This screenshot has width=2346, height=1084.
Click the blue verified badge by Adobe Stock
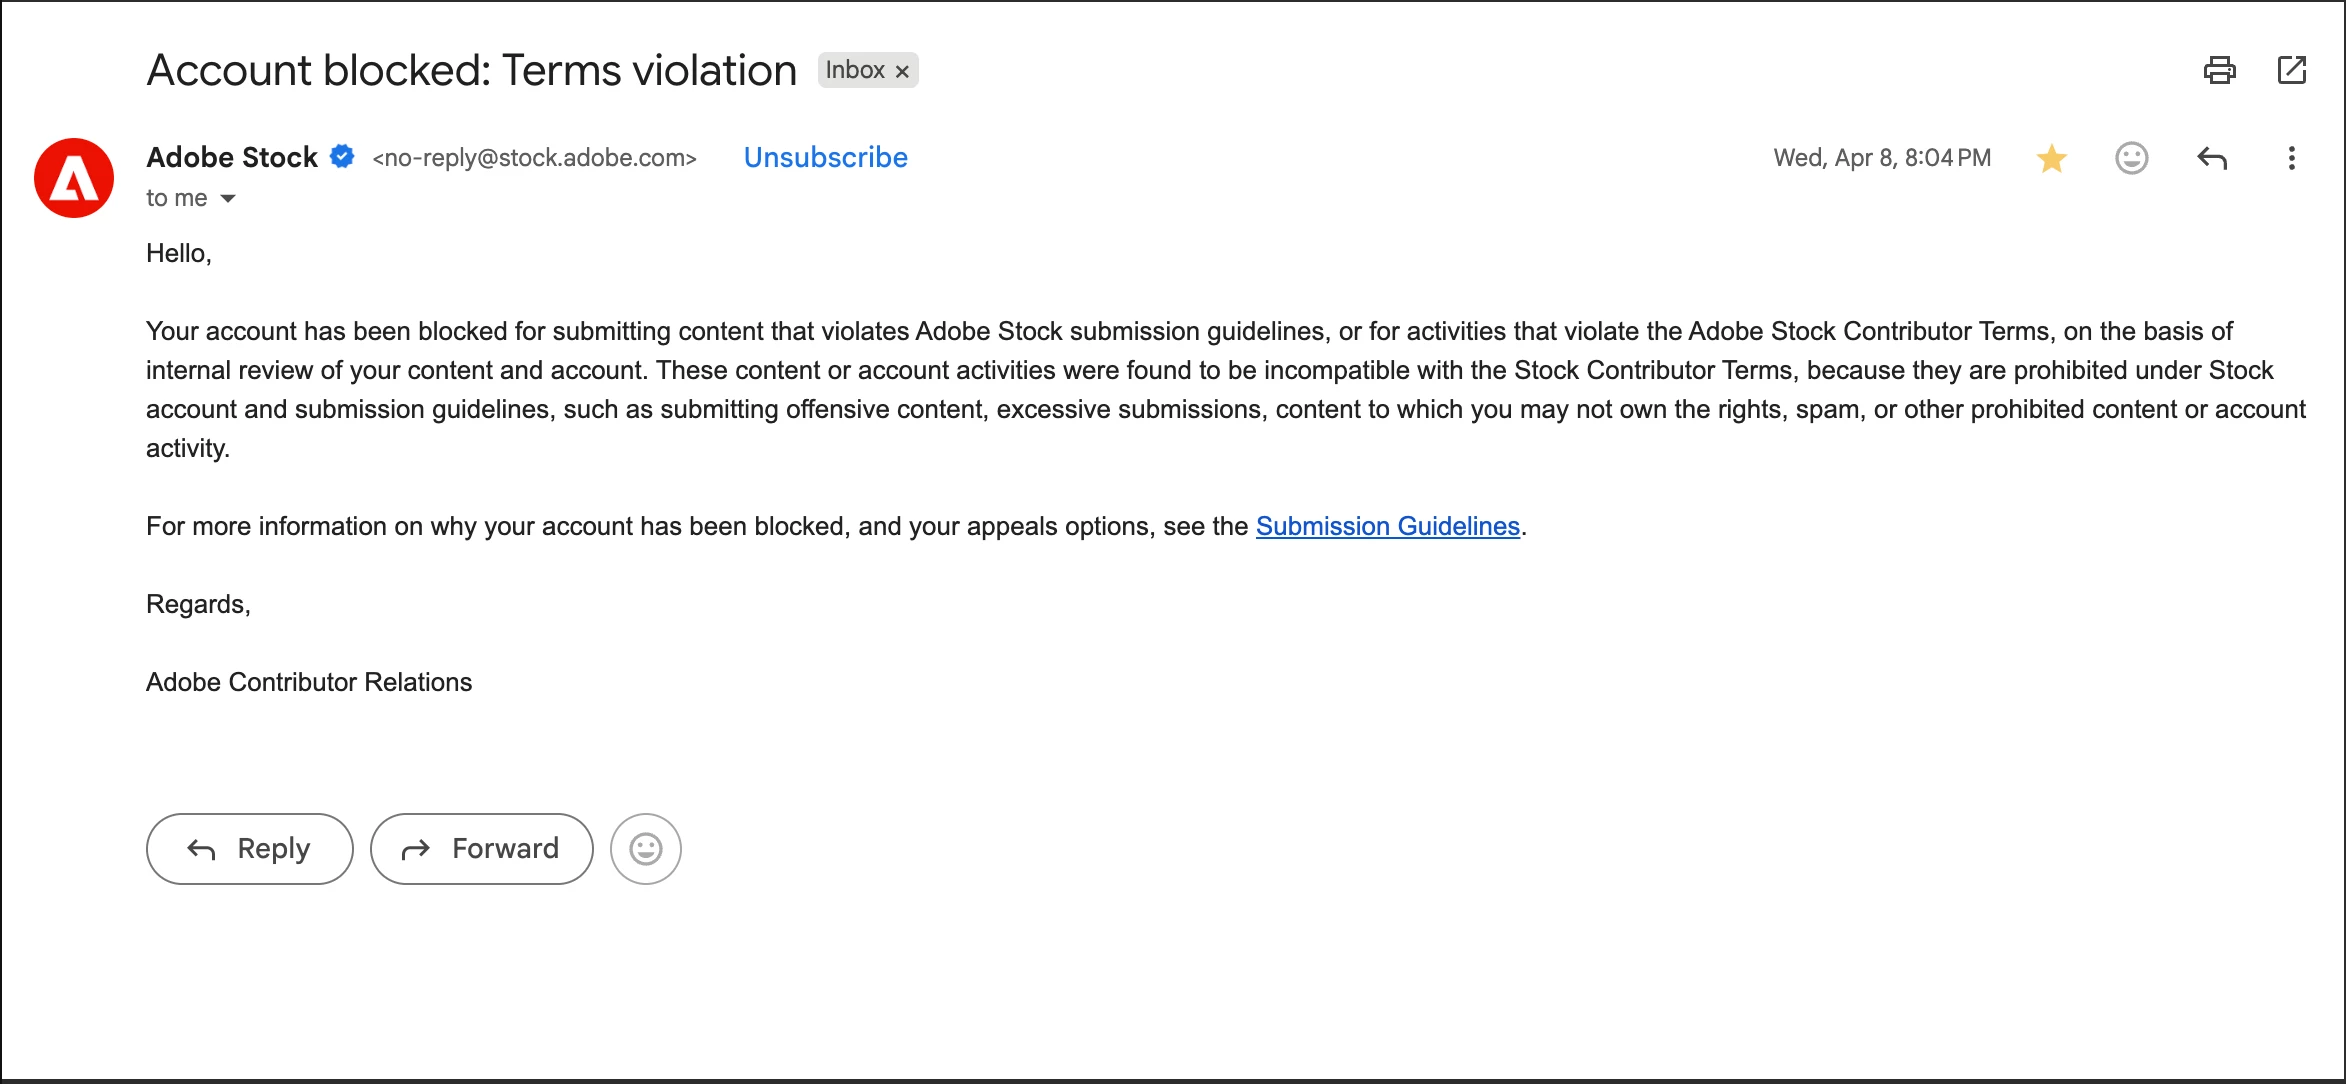pos(342,156)
